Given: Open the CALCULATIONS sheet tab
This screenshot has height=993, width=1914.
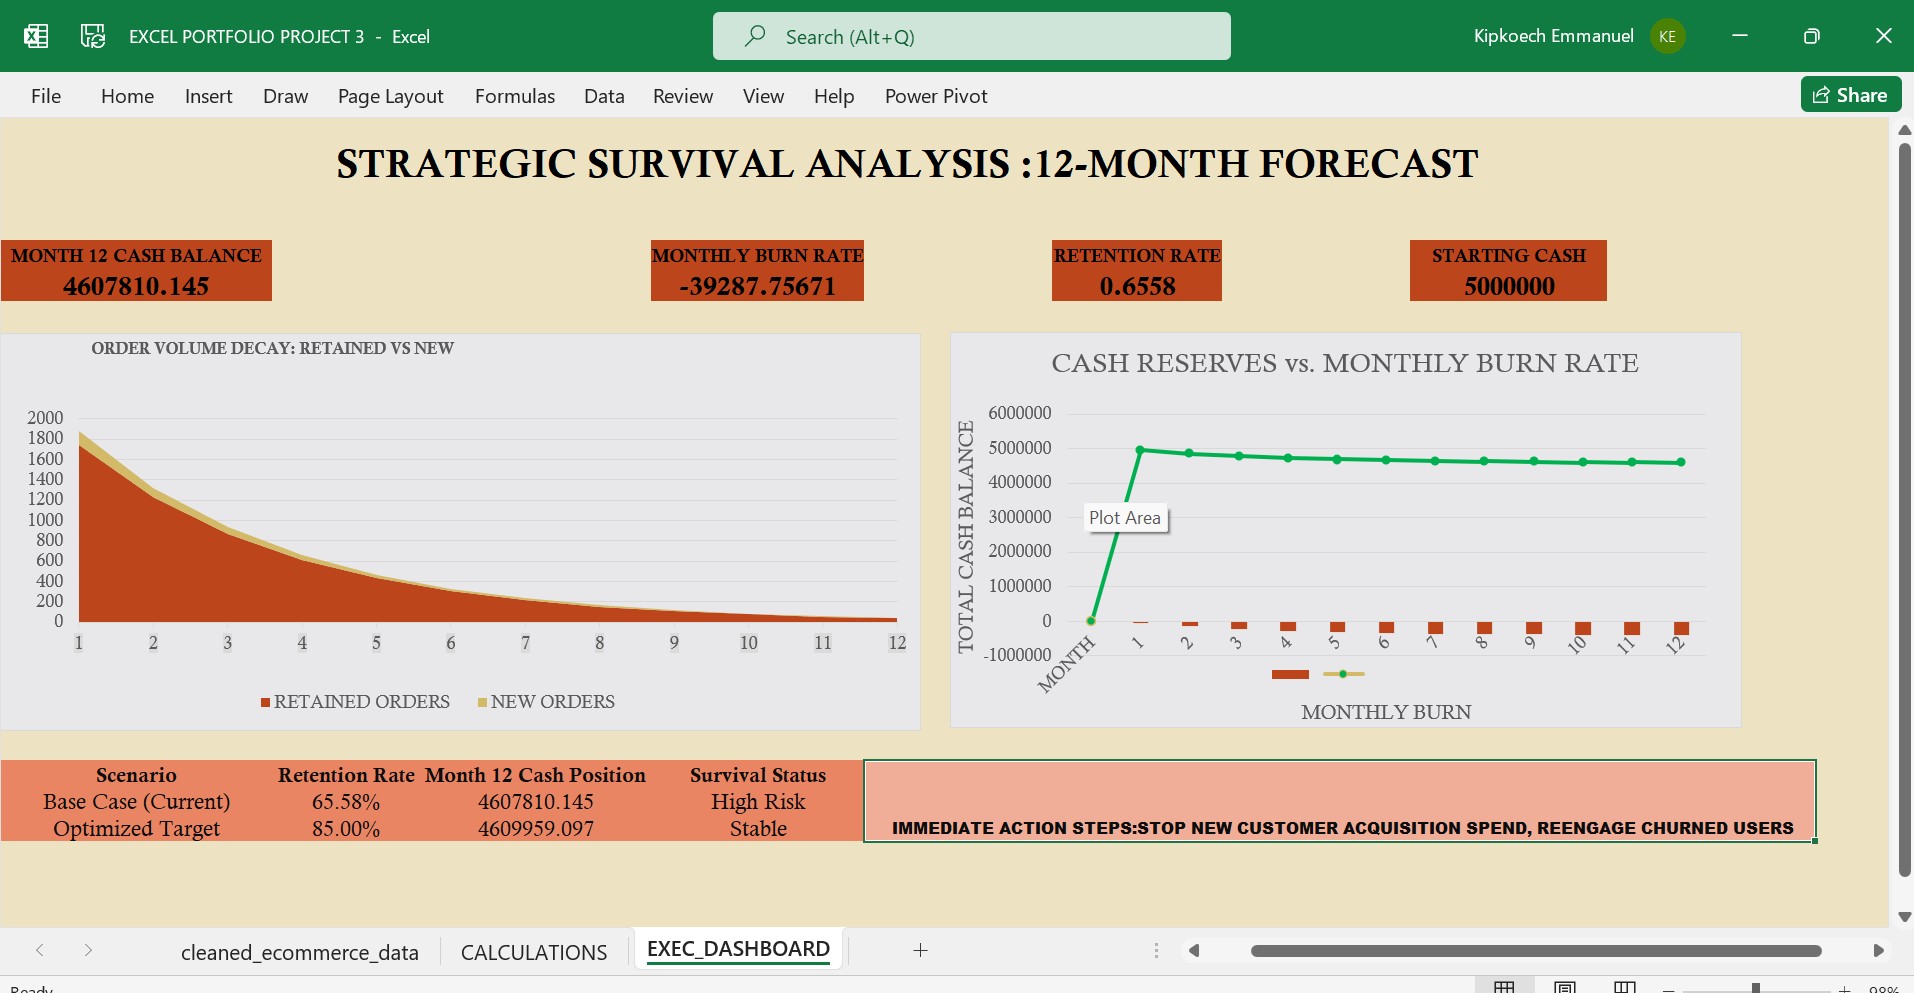Looking at the screenshot, I should coord(533,952).
